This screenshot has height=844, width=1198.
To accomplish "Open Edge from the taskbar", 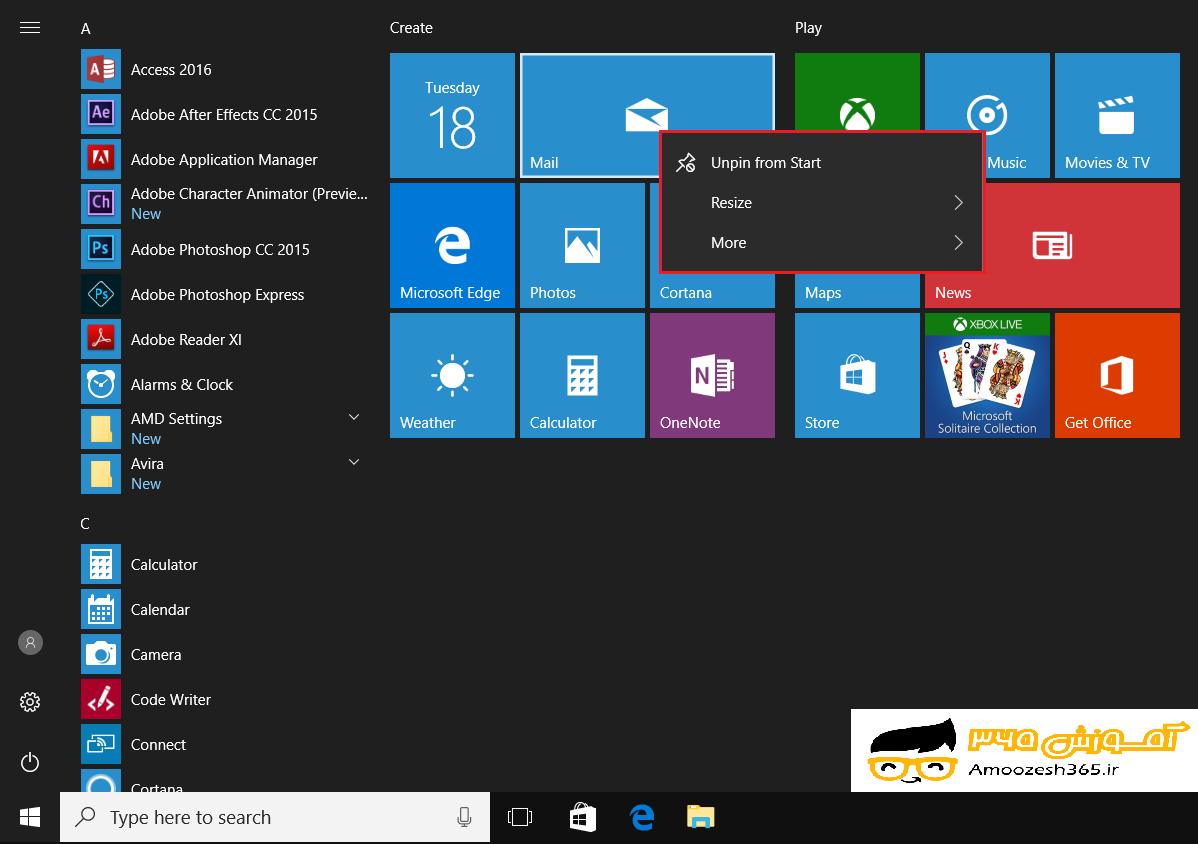I will [642, 817].
